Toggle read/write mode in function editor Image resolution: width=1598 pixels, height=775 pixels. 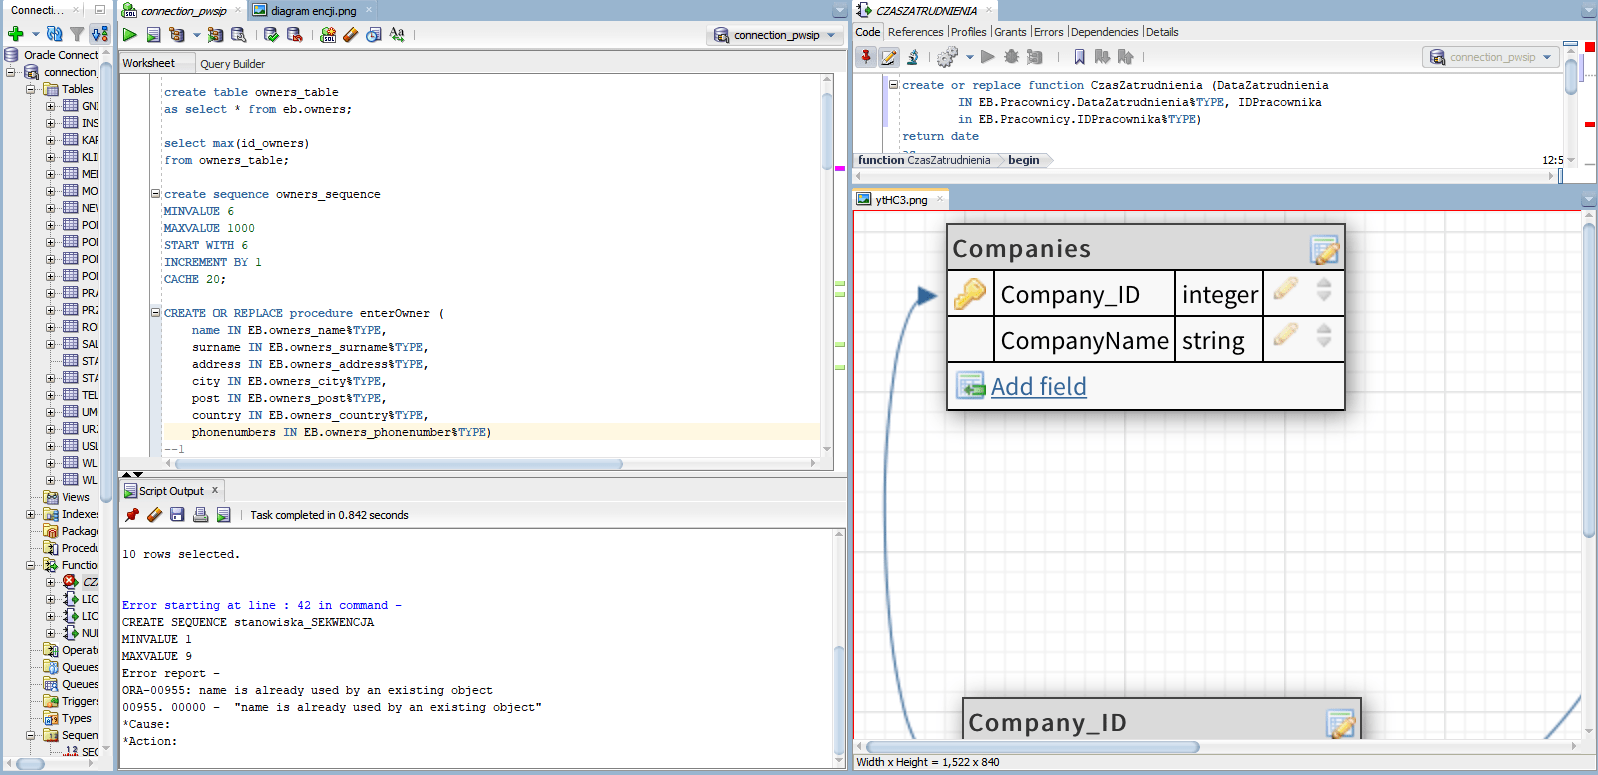point(888,57)
